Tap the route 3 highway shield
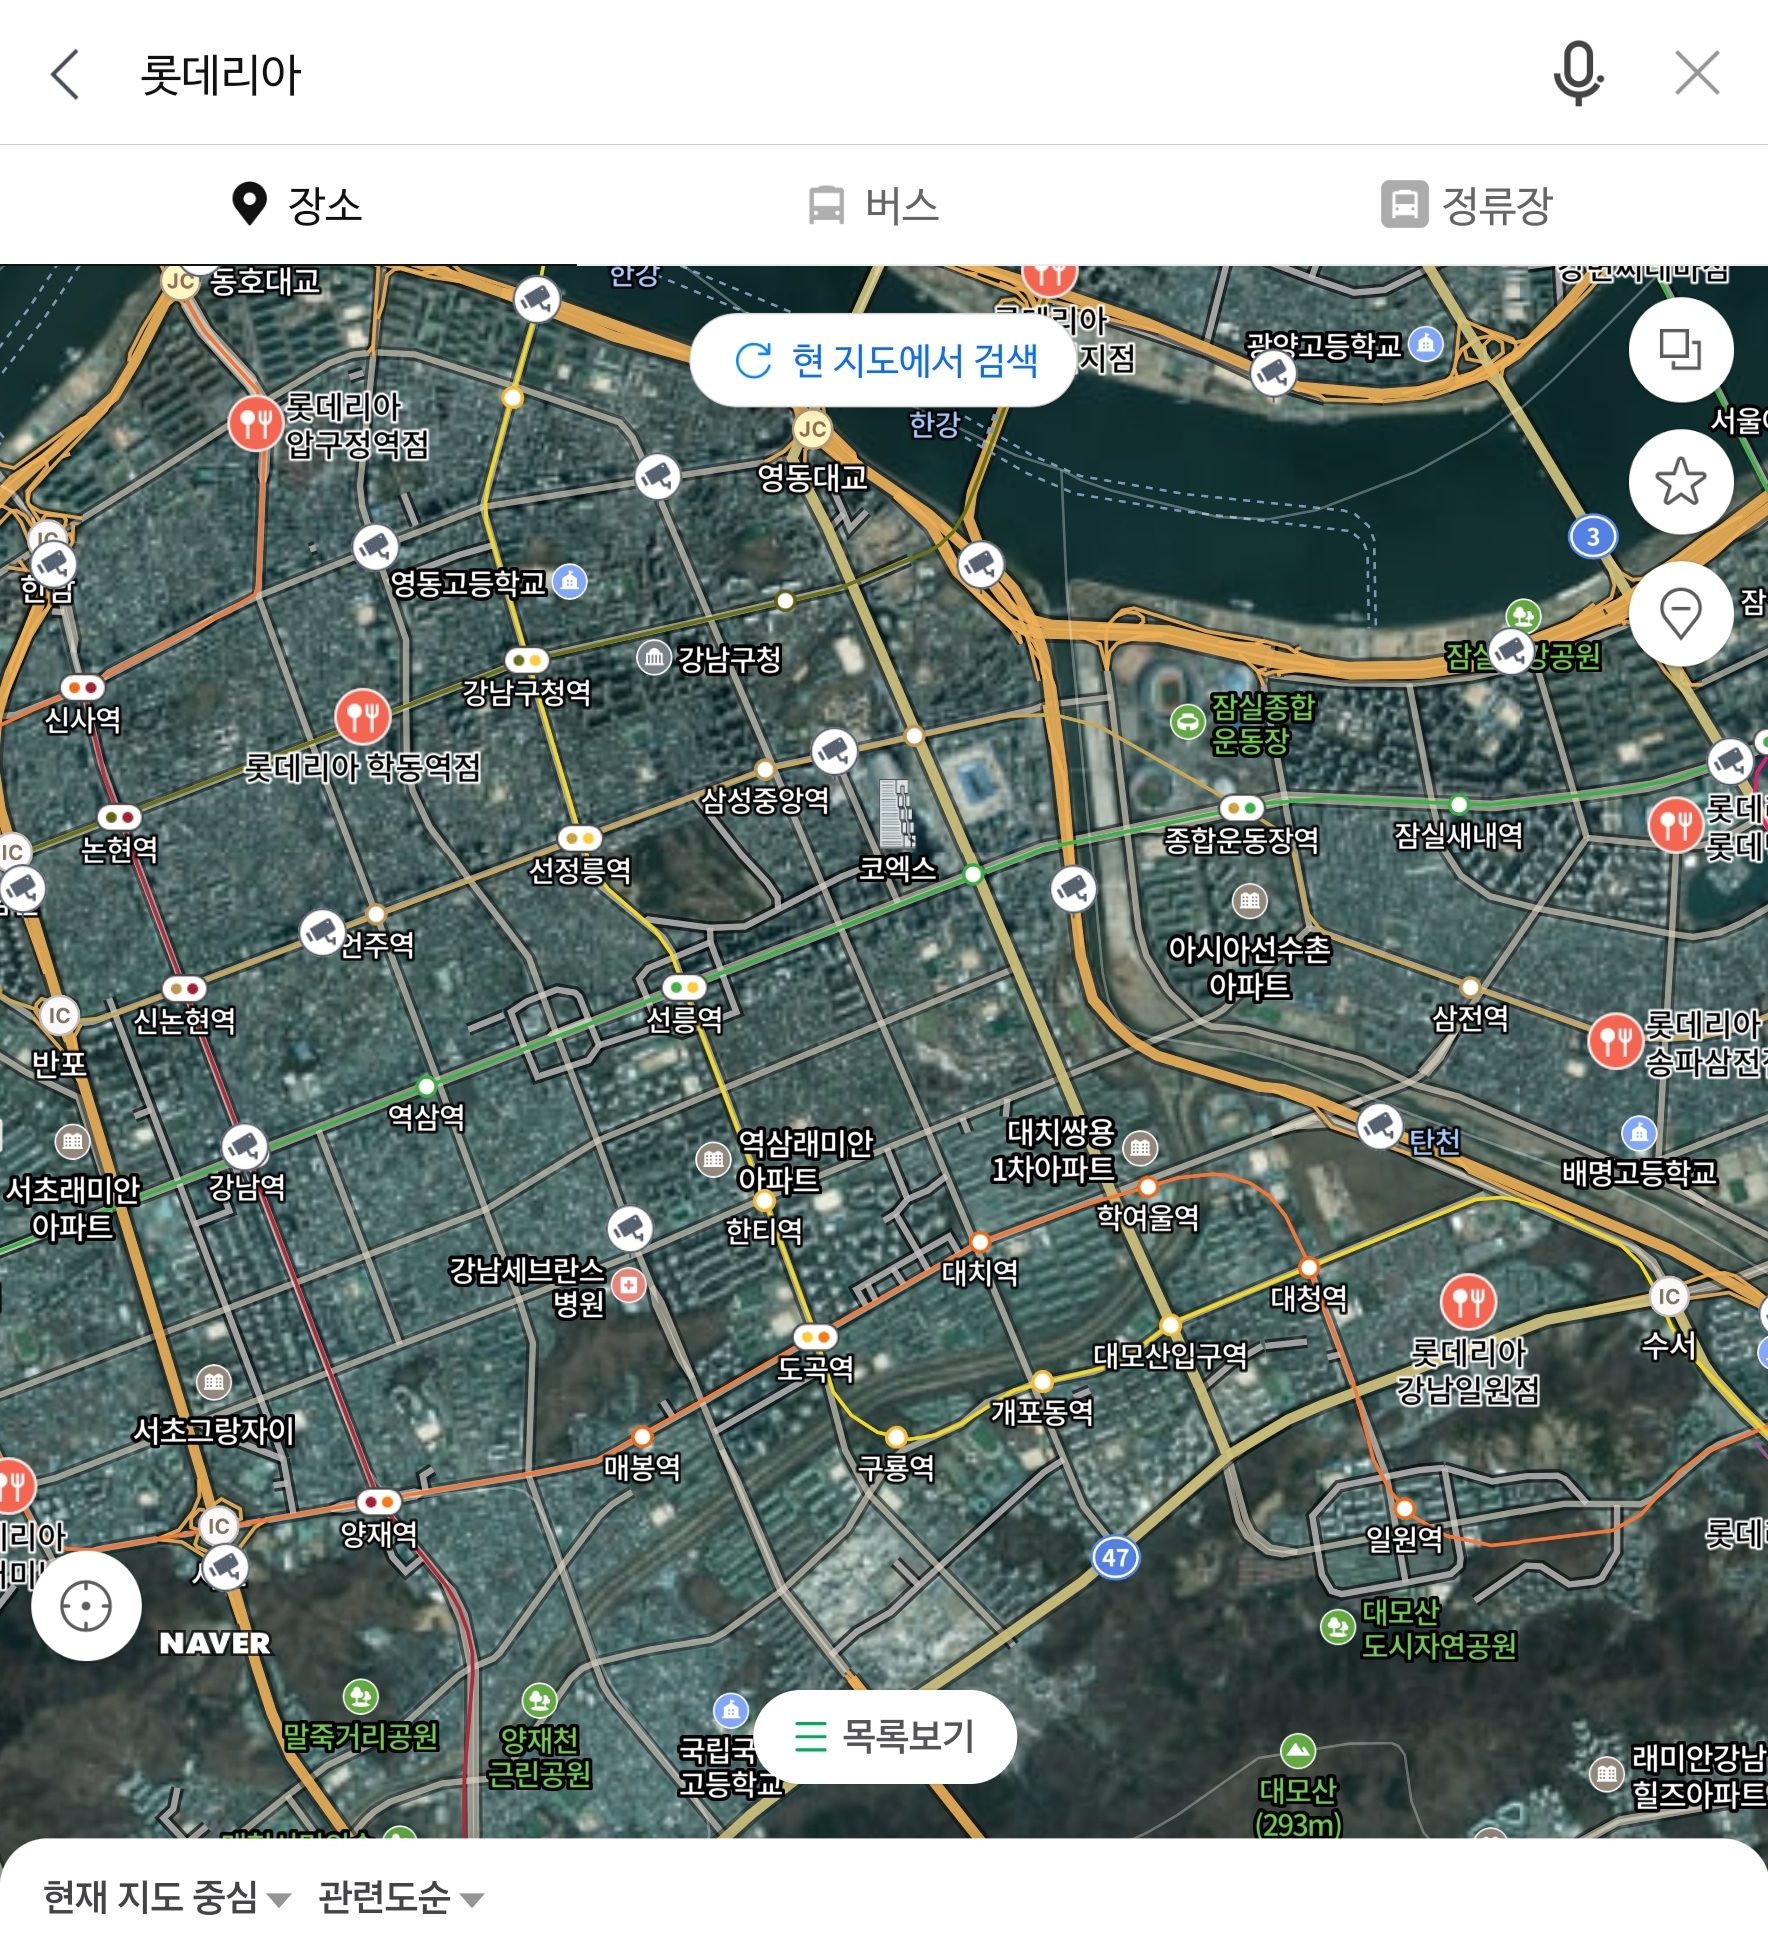Image resolution: width=1768 pixels, height=1954 pixels. click(1593, 537)
